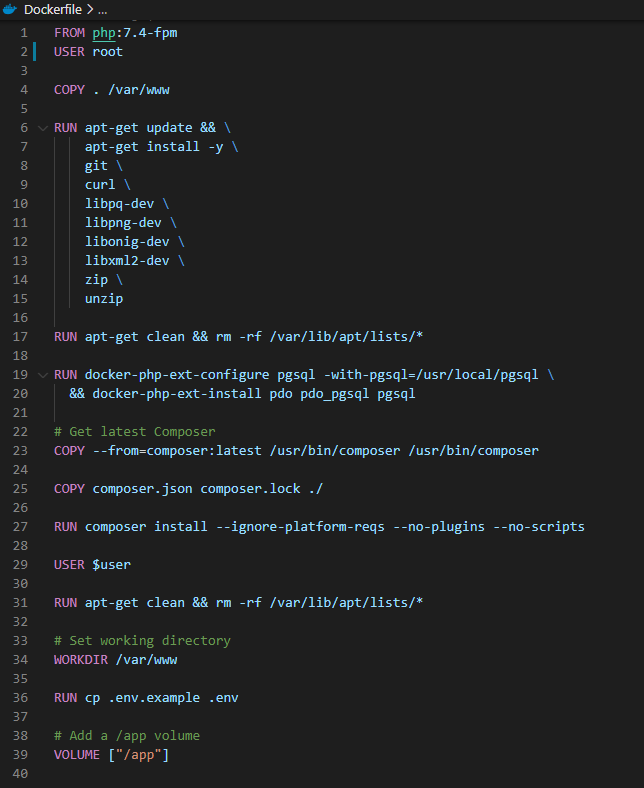Click line number 1 in gutter
Screen dimensions: 644x788
pyautogui.click(x=24, y=33)
